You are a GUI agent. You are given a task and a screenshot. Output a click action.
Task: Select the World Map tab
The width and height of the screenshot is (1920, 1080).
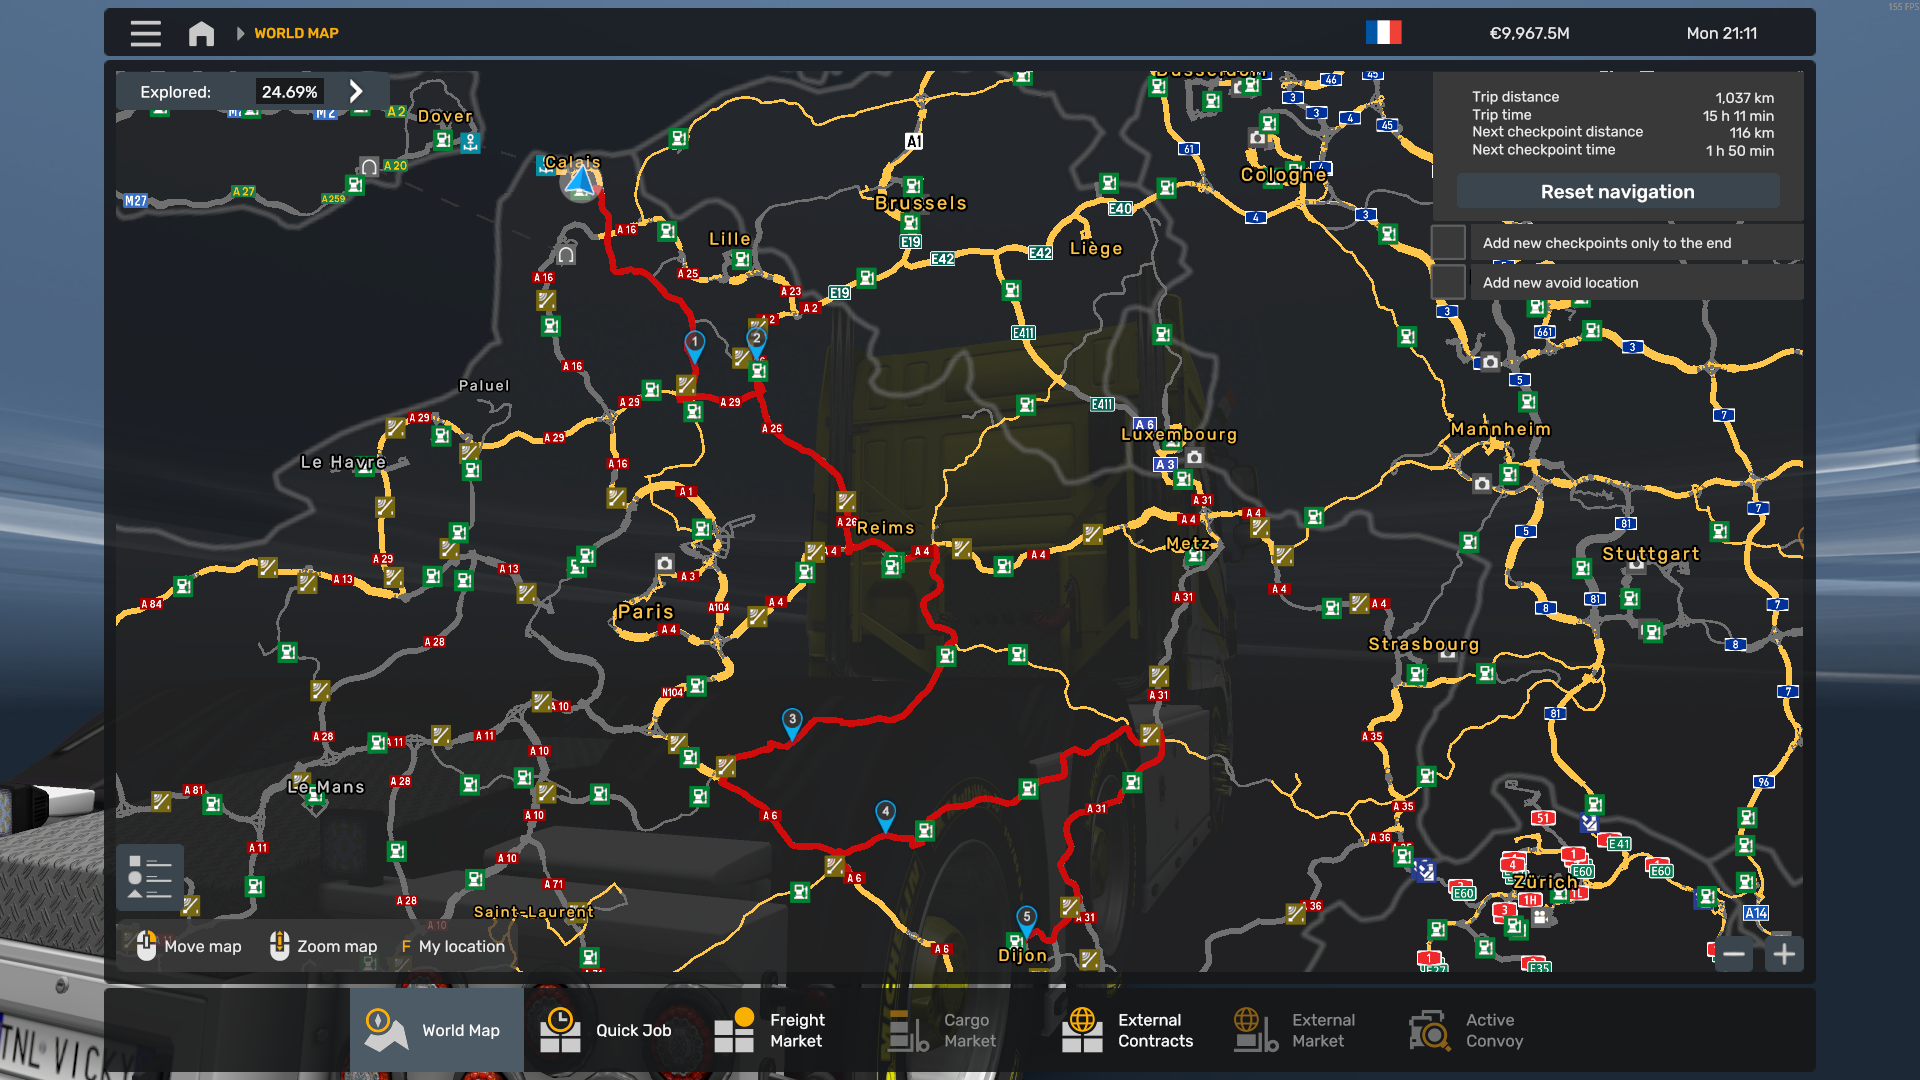[437, 1030]
